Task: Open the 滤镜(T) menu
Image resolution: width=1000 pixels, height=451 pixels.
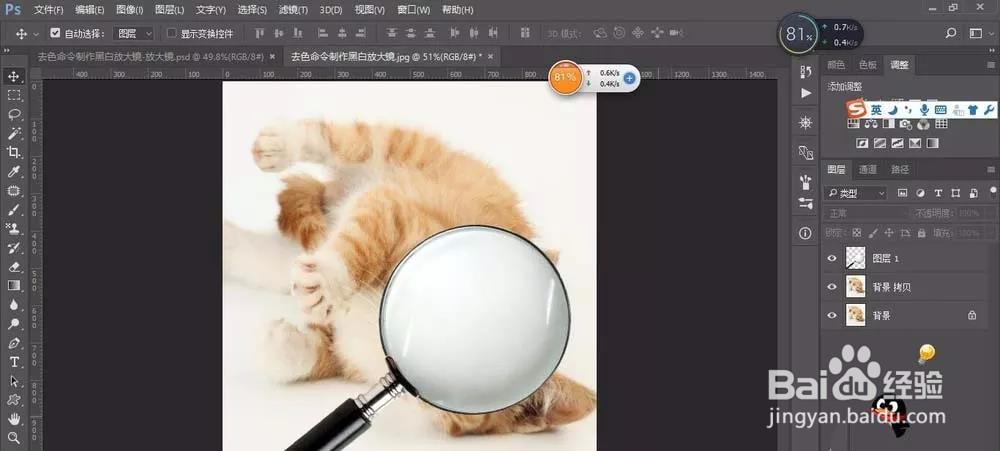Action: tap(293, 10)
